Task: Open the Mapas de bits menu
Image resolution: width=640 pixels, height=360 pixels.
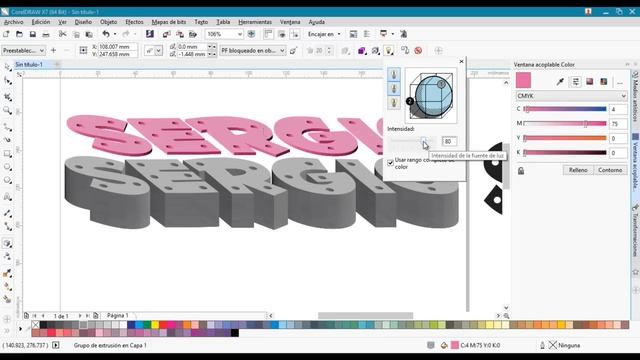Action: click(x=169, y=22)
